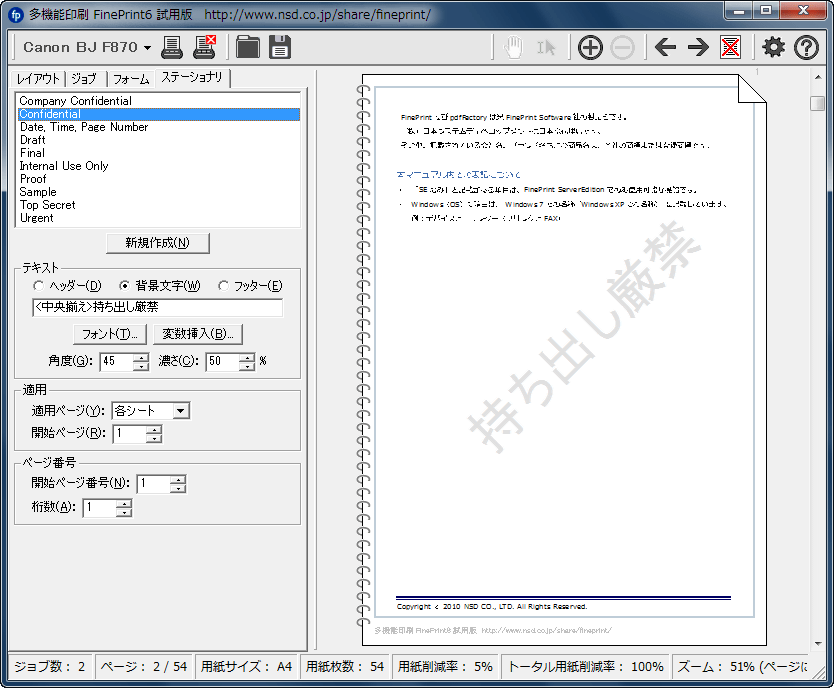The height and width of the screenshot is (688, 834).
Task: Click the "トータル用紙削減率: 100%" status entry
Action: [586, 667]
